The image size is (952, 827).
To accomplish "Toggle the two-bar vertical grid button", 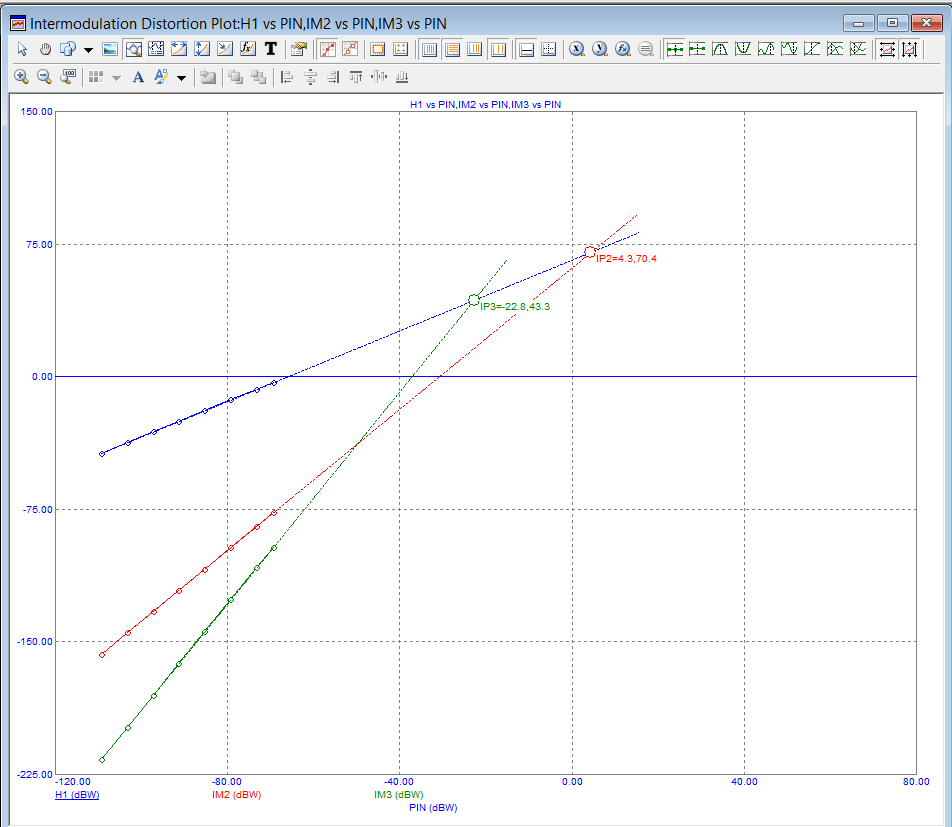I will [498, 49].
